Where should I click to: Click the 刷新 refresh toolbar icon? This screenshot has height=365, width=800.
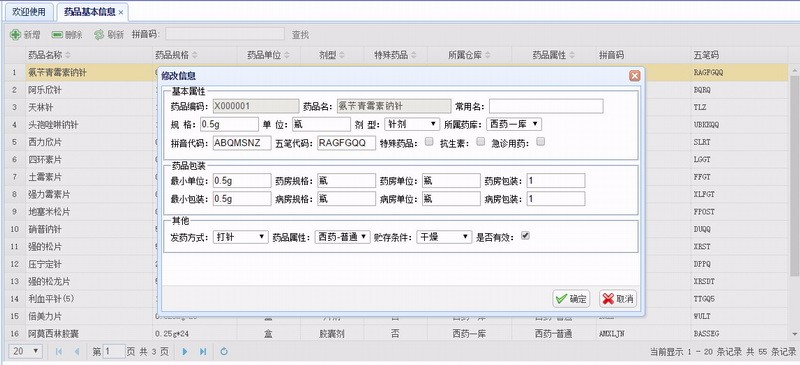tap(99, 35)
